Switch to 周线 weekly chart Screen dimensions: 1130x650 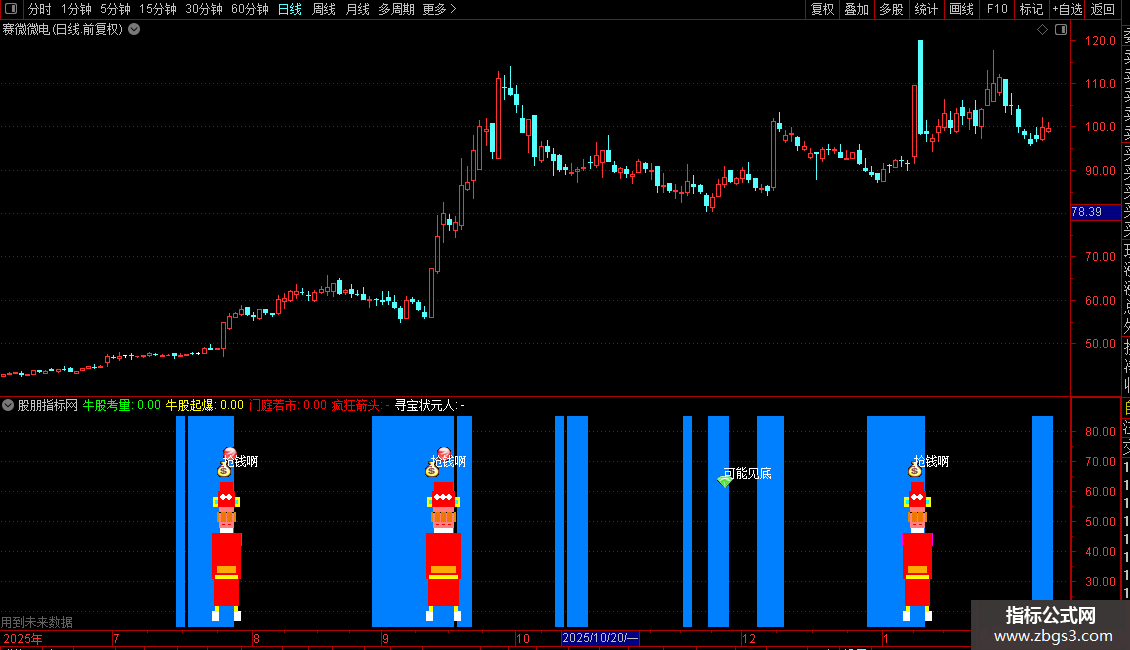pos(324,9)
